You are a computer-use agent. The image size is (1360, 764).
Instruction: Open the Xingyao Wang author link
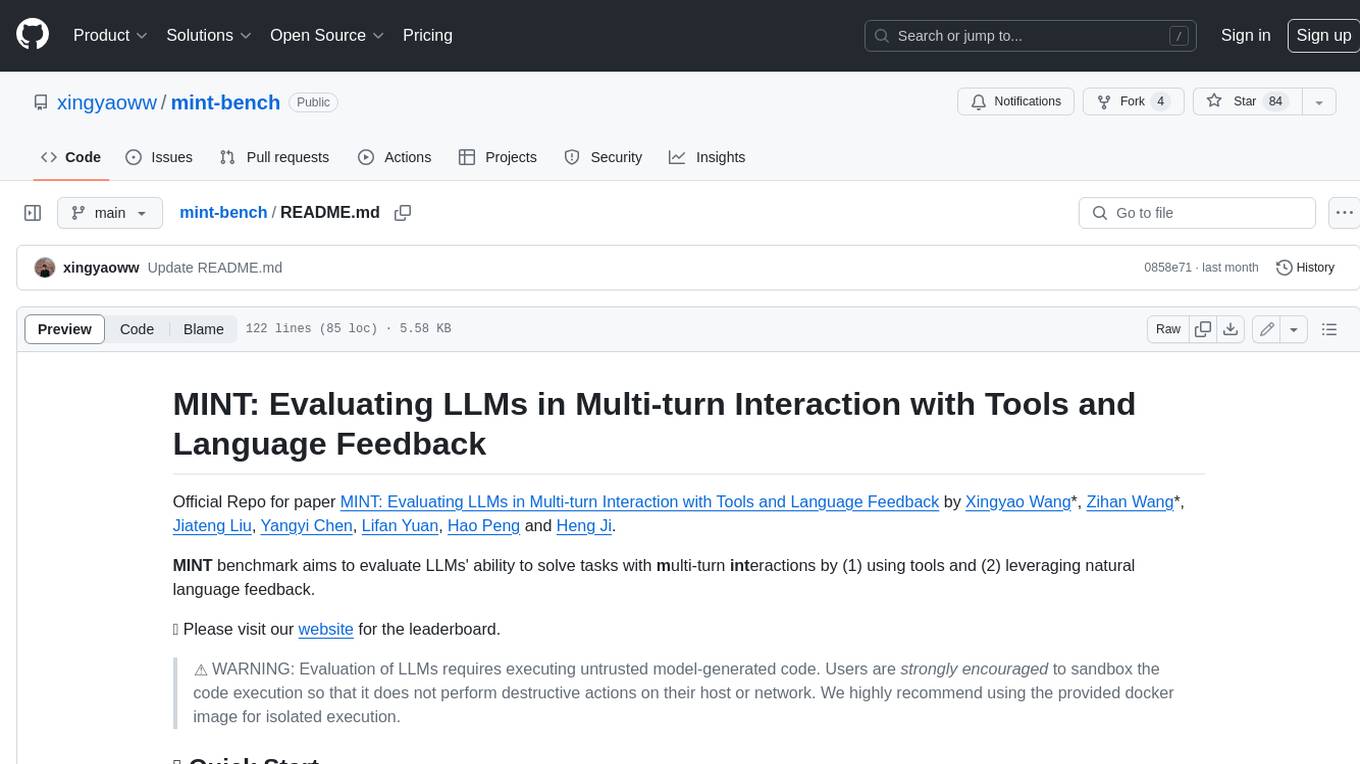pos(1018,501)
